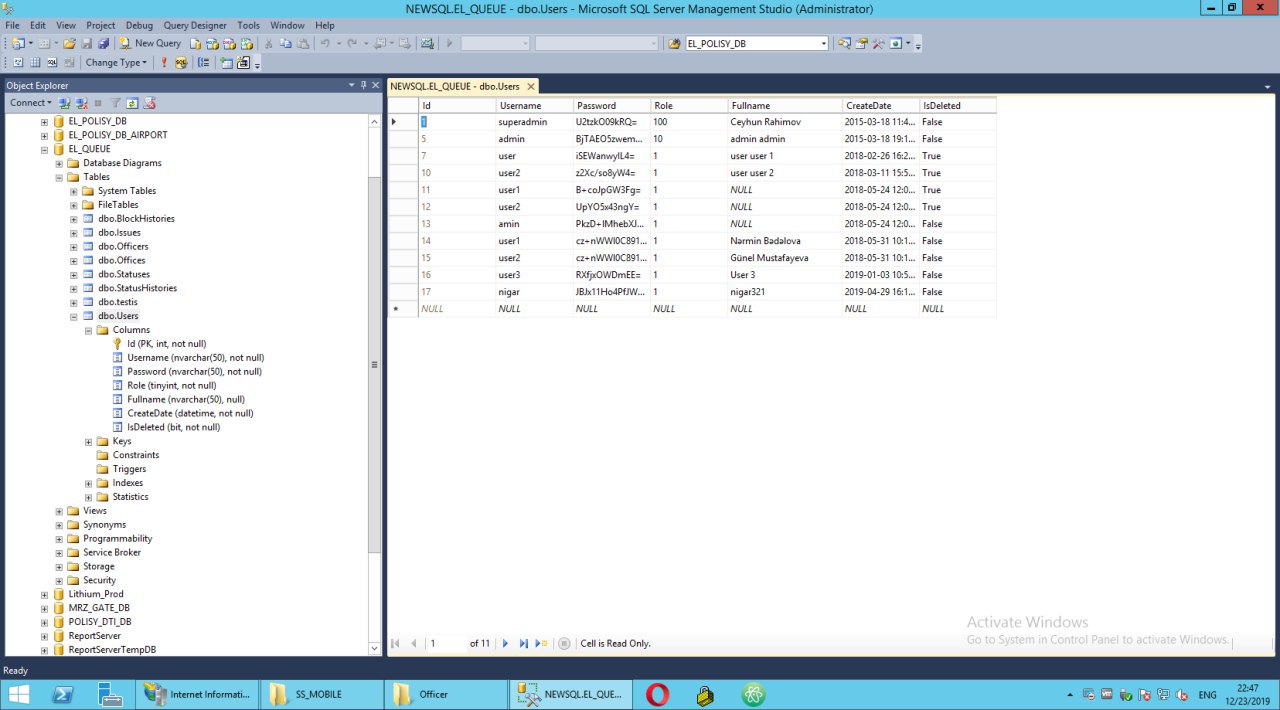
Task: Click Add/Remove Group By icon
Action: (203, 62)
